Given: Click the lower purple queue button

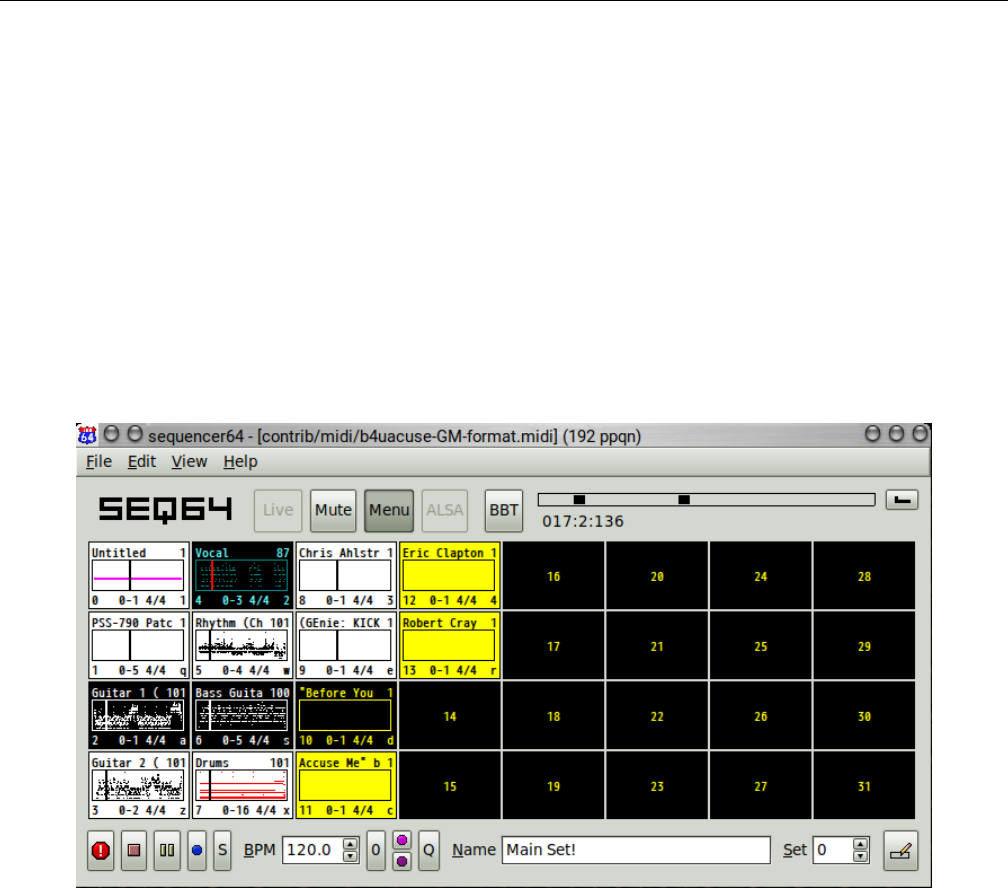Looking at the screenshot, I should [402, 861].
